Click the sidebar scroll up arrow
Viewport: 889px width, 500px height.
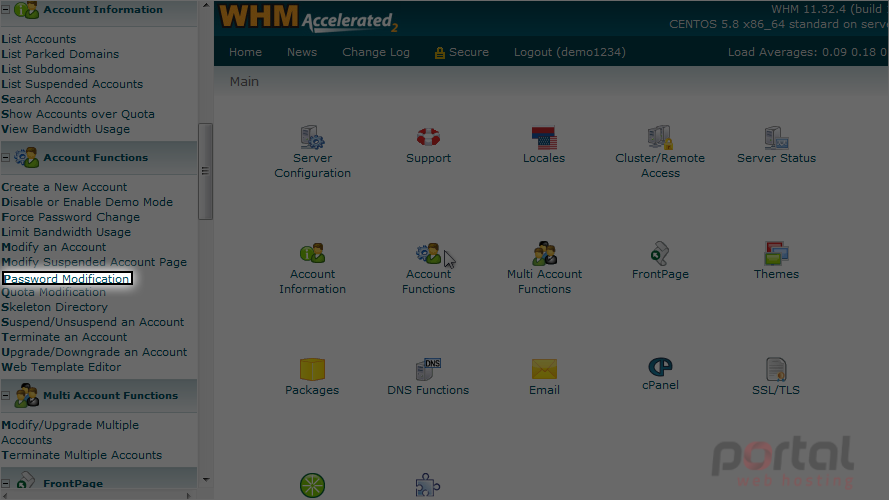click(x=206, y=5)
